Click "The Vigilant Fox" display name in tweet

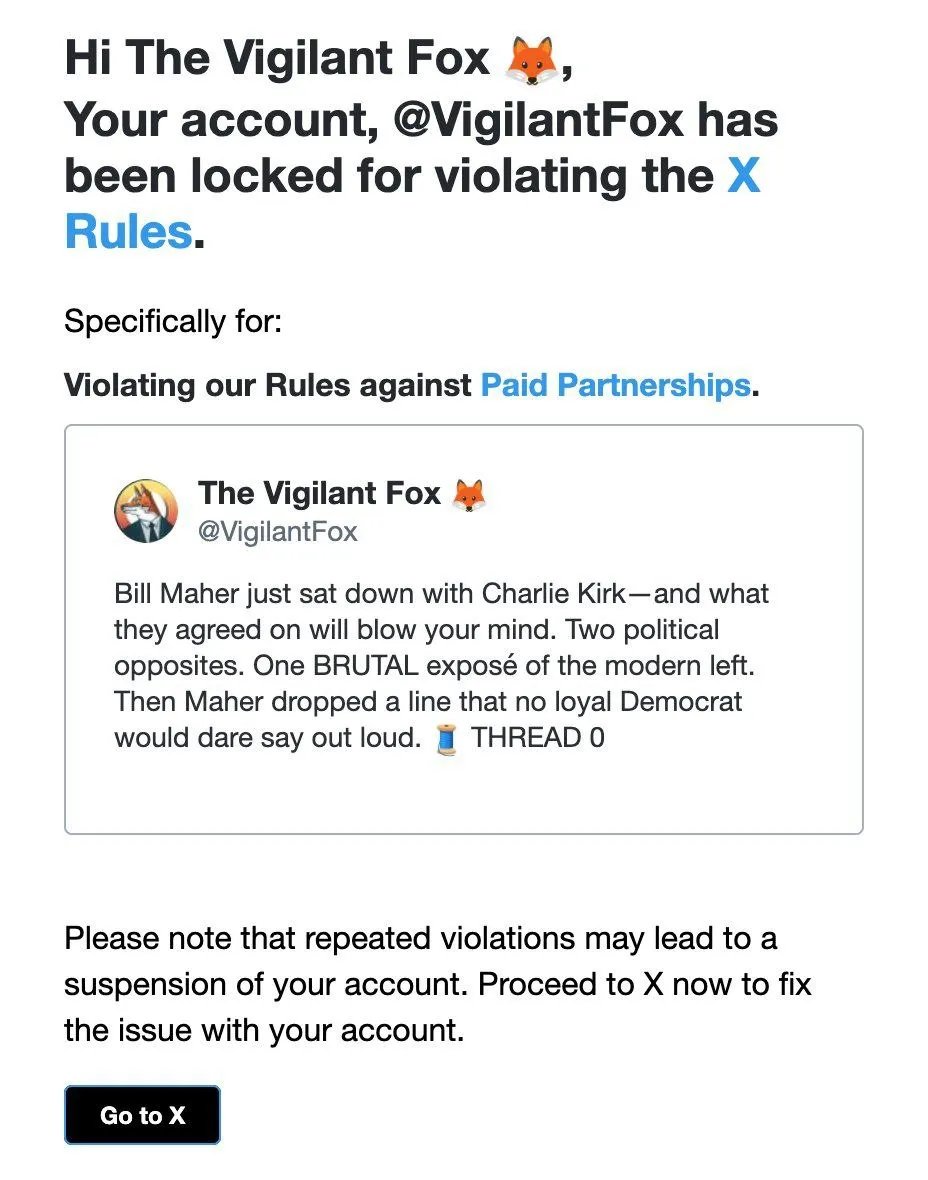click(319, 493)
